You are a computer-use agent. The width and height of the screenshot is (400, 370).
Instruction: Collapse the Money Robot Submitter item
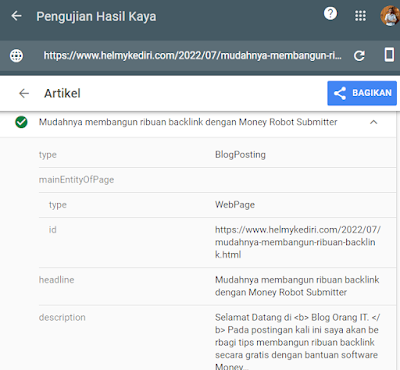click(x=374, y=122)
